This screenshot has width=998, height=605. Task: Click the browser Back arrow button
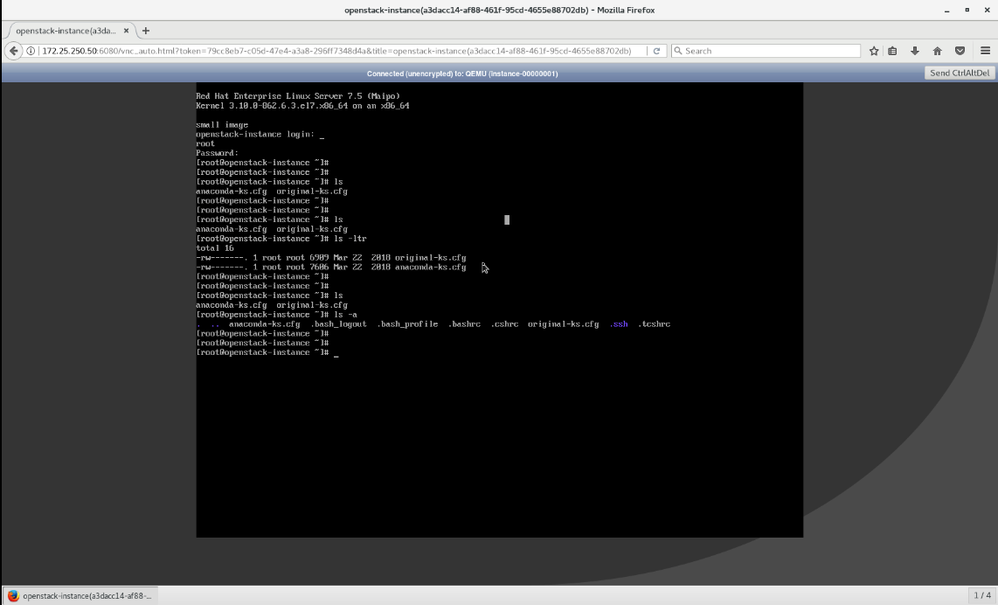pos(14,51)
